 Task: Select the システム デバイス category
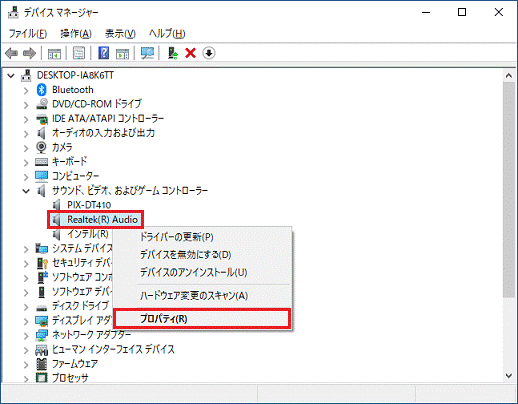[x=82, y=248]
